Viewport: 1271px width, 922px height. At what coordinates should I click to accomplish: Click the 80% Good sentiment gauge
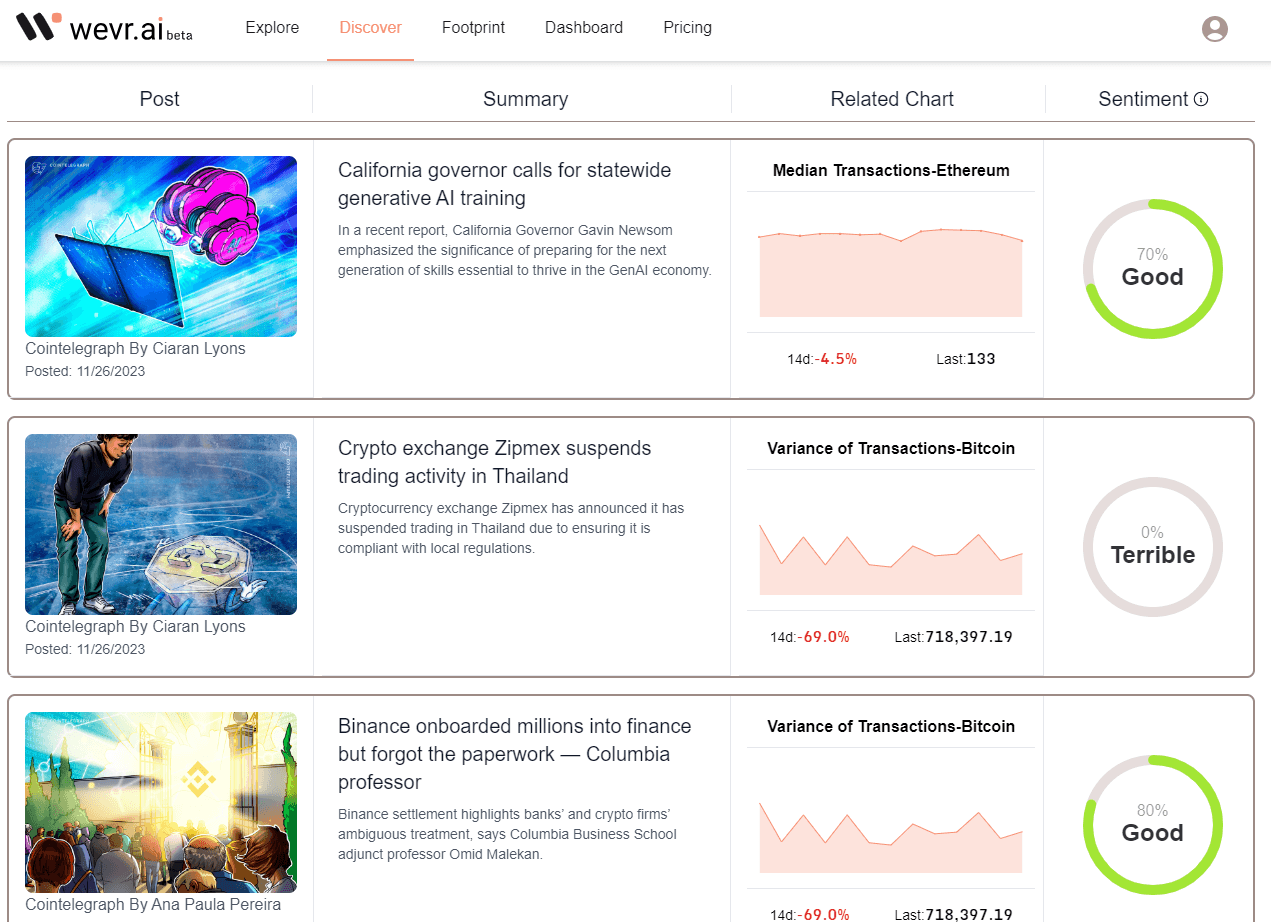(x=1152, y=825)
